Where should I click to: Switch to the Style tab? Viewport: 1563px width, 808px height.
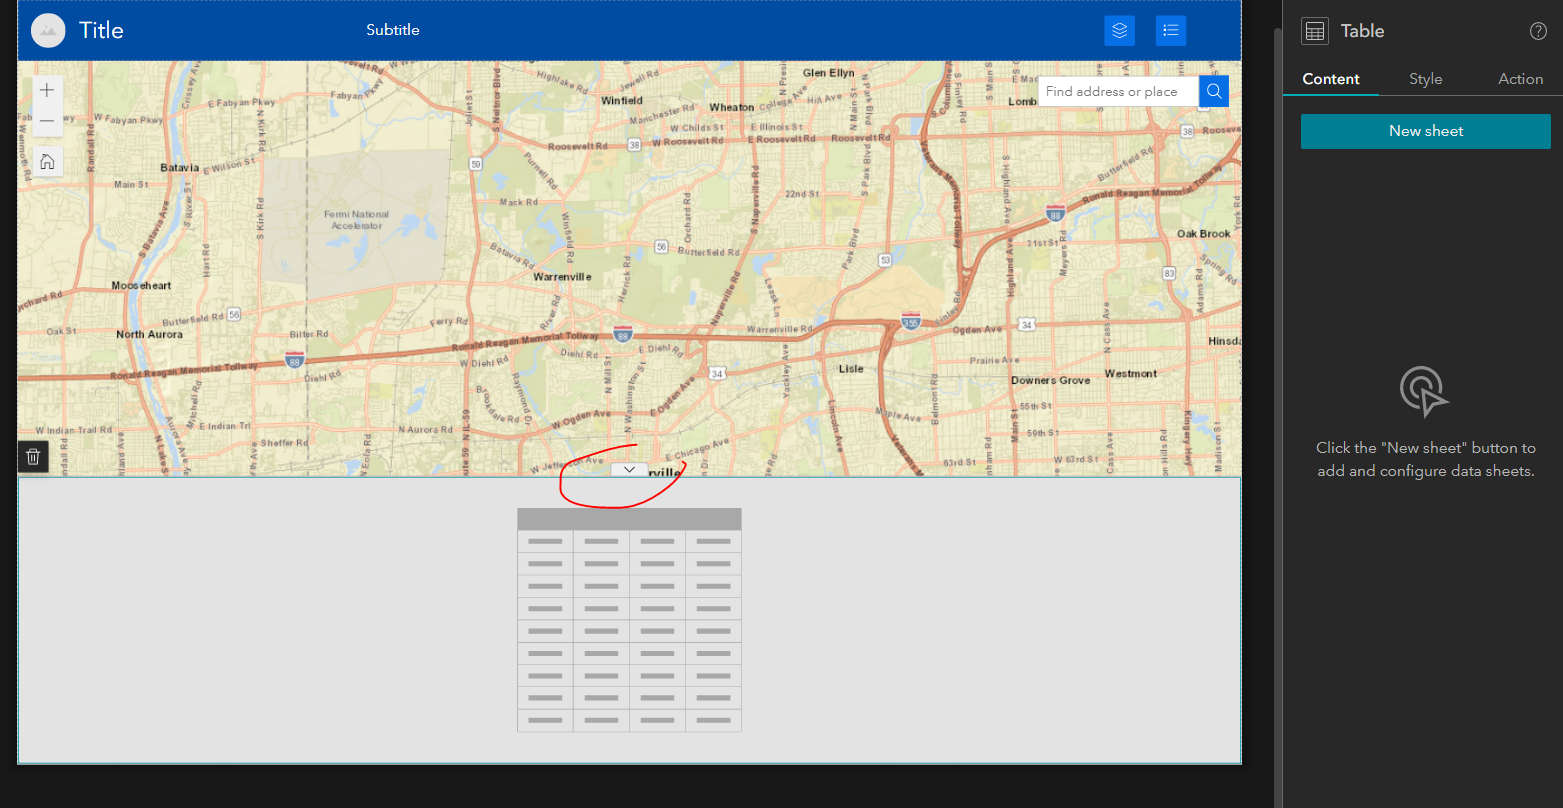1425,78
